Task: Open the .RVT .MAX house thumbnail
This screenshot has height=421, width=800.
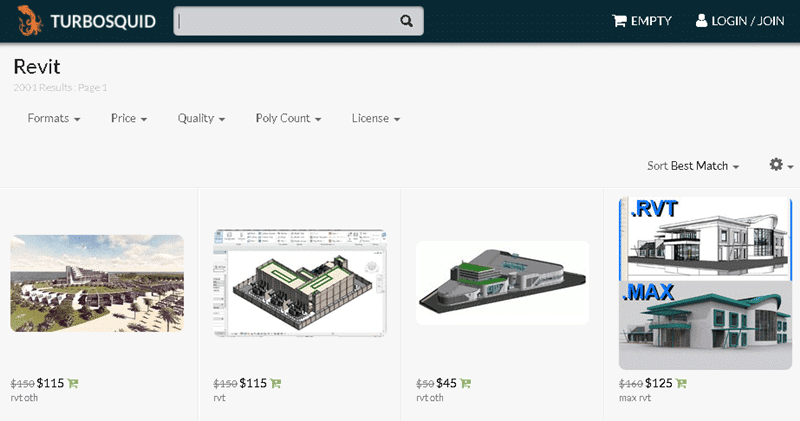Action: (705, 282)
